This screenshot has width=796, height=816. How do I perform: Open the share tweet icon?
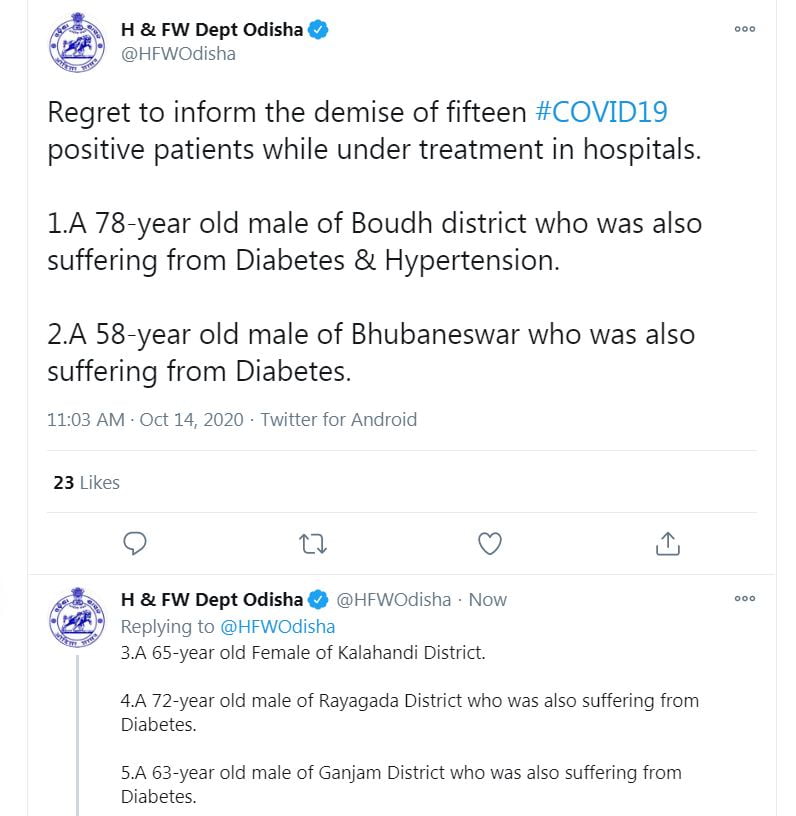[x=667, y=543]
